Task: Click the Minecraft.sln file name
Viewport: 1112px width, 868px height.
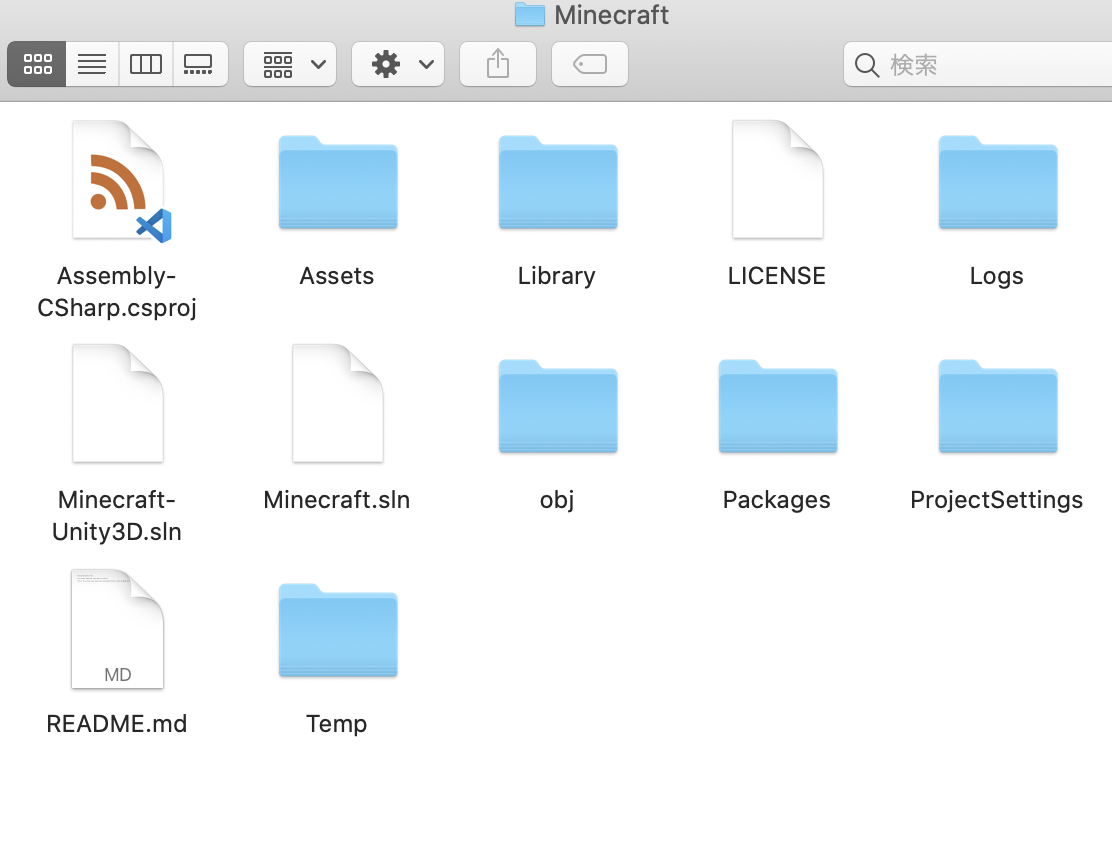Action: (x=337, y=500)
